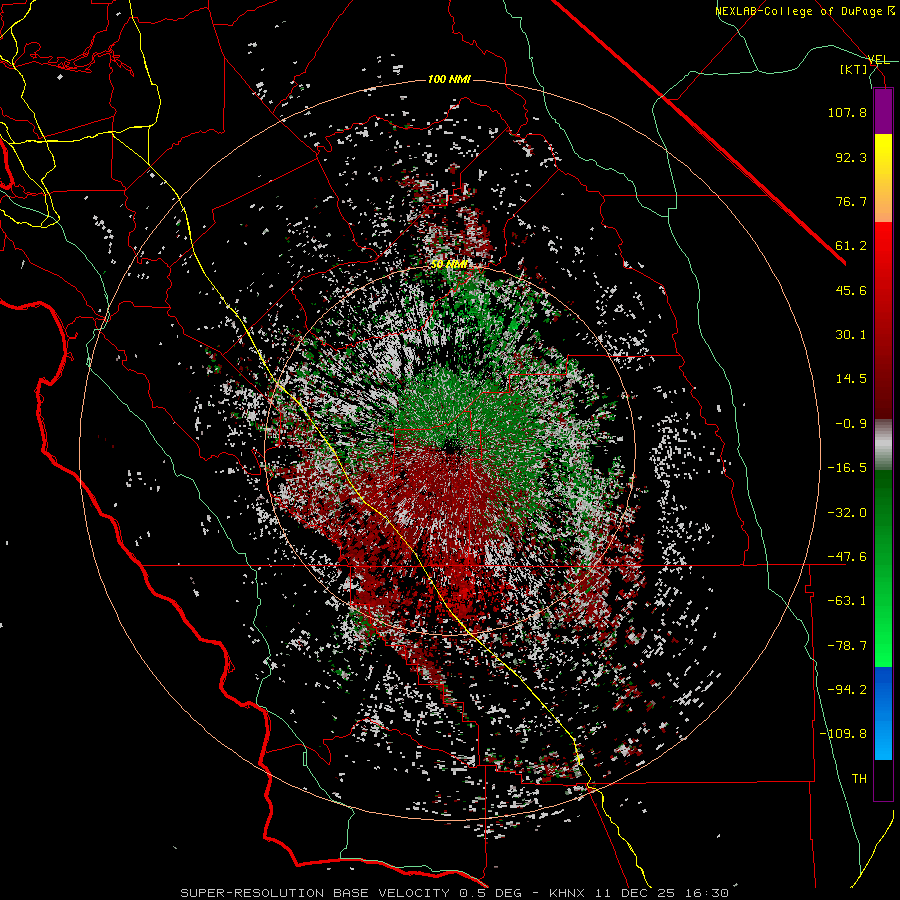Click the 61.2 velocity scale value

coord(851,246)
